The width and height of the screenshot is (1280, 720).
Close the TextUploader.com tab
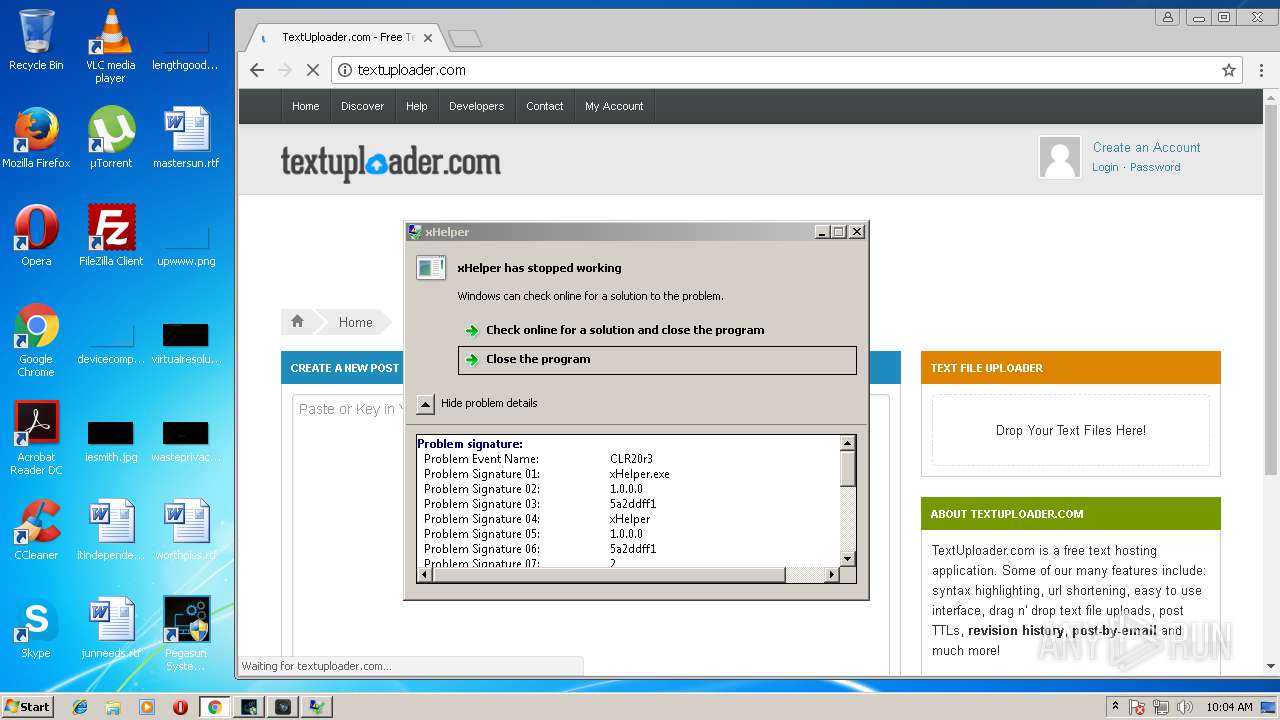click(x=428, y=38)
